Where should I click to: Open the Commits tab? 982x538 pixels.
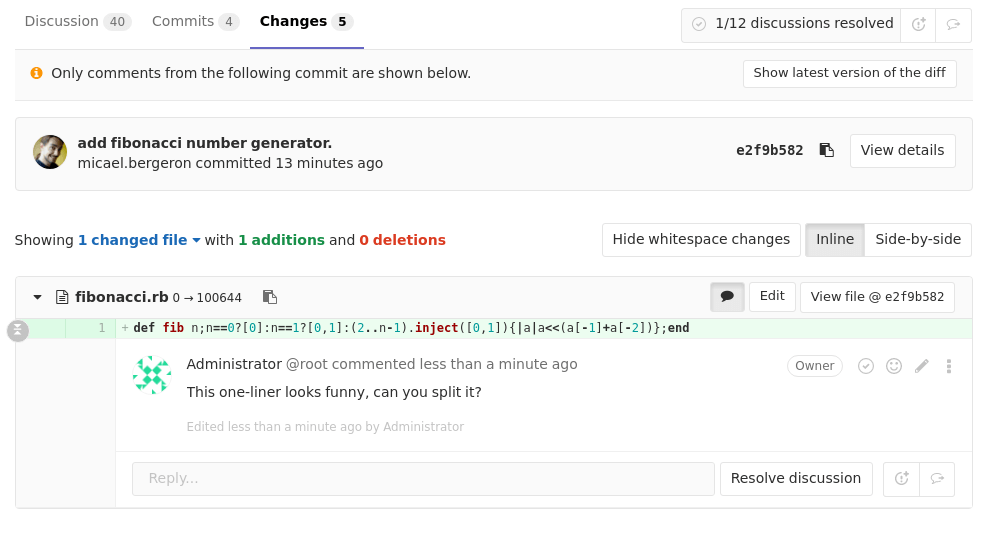tap(195, 22)
